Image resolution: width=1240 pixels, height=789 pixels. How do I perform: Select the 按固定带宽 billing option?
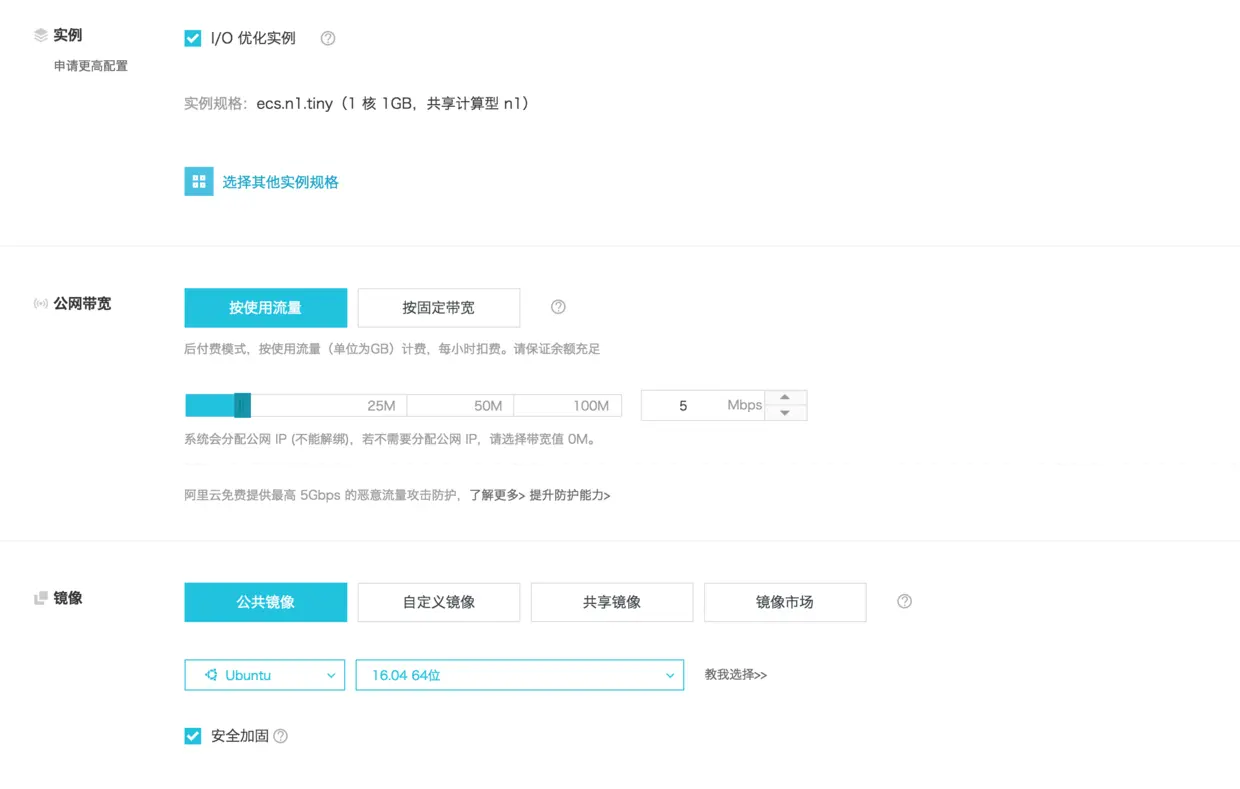pos(438,307)
